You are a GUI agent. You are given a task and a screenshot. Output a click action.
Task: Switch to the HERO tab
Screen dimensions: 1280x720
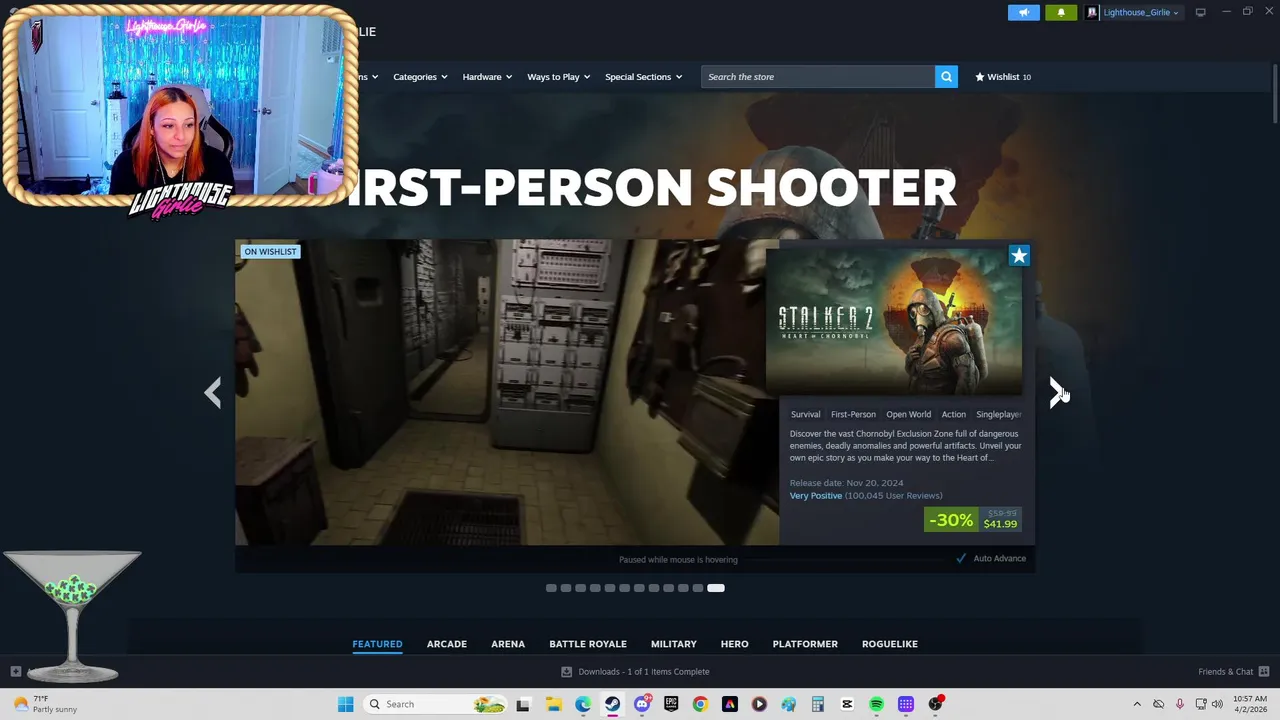[735, 644]
